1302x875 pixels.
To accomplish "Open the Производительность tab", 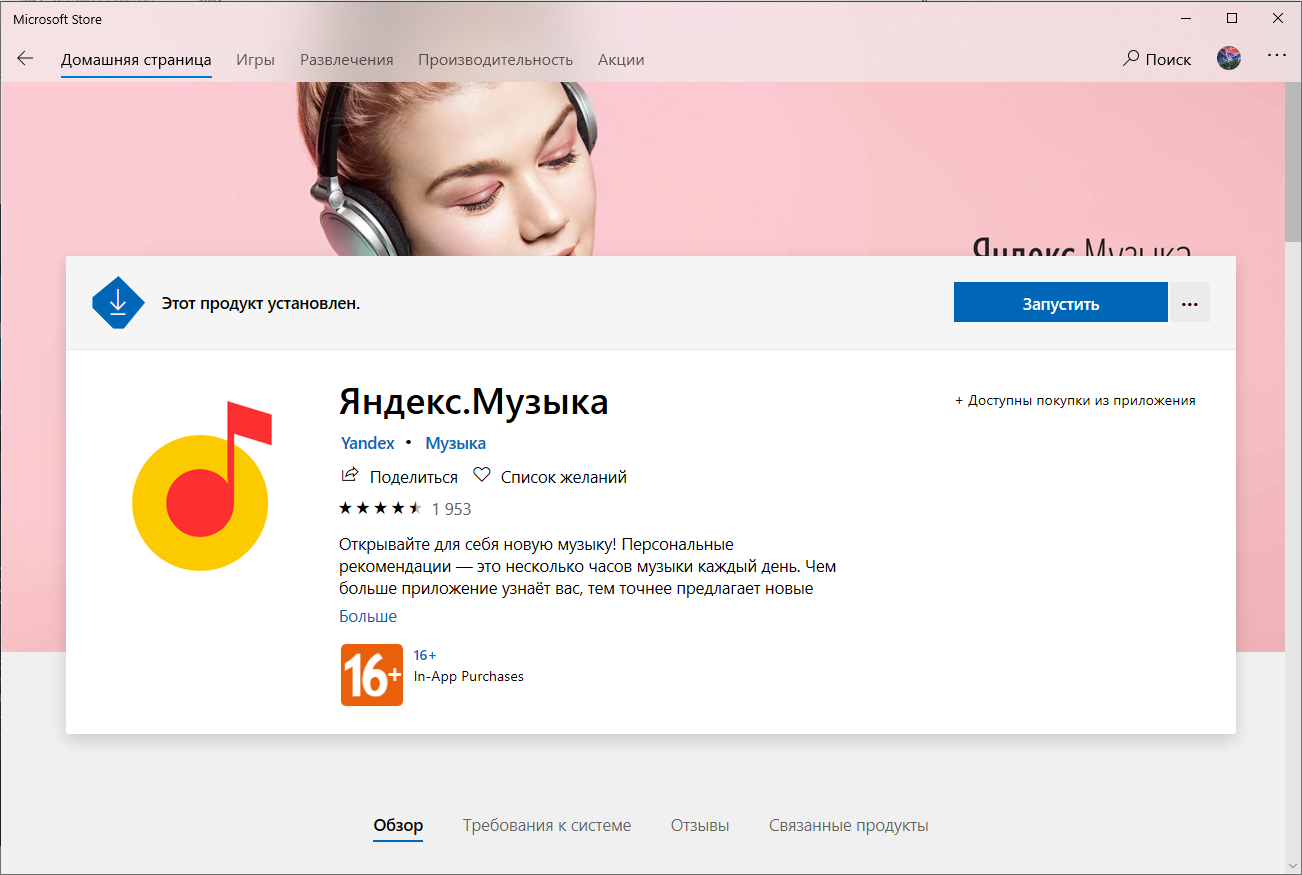I will tap(496, 60).
